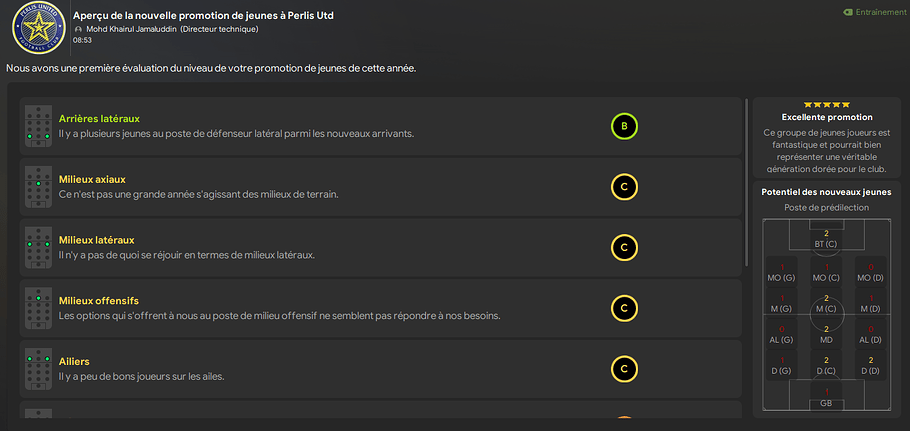
Task: Click the Perlis United club badge
Action: tap(38, 27)
